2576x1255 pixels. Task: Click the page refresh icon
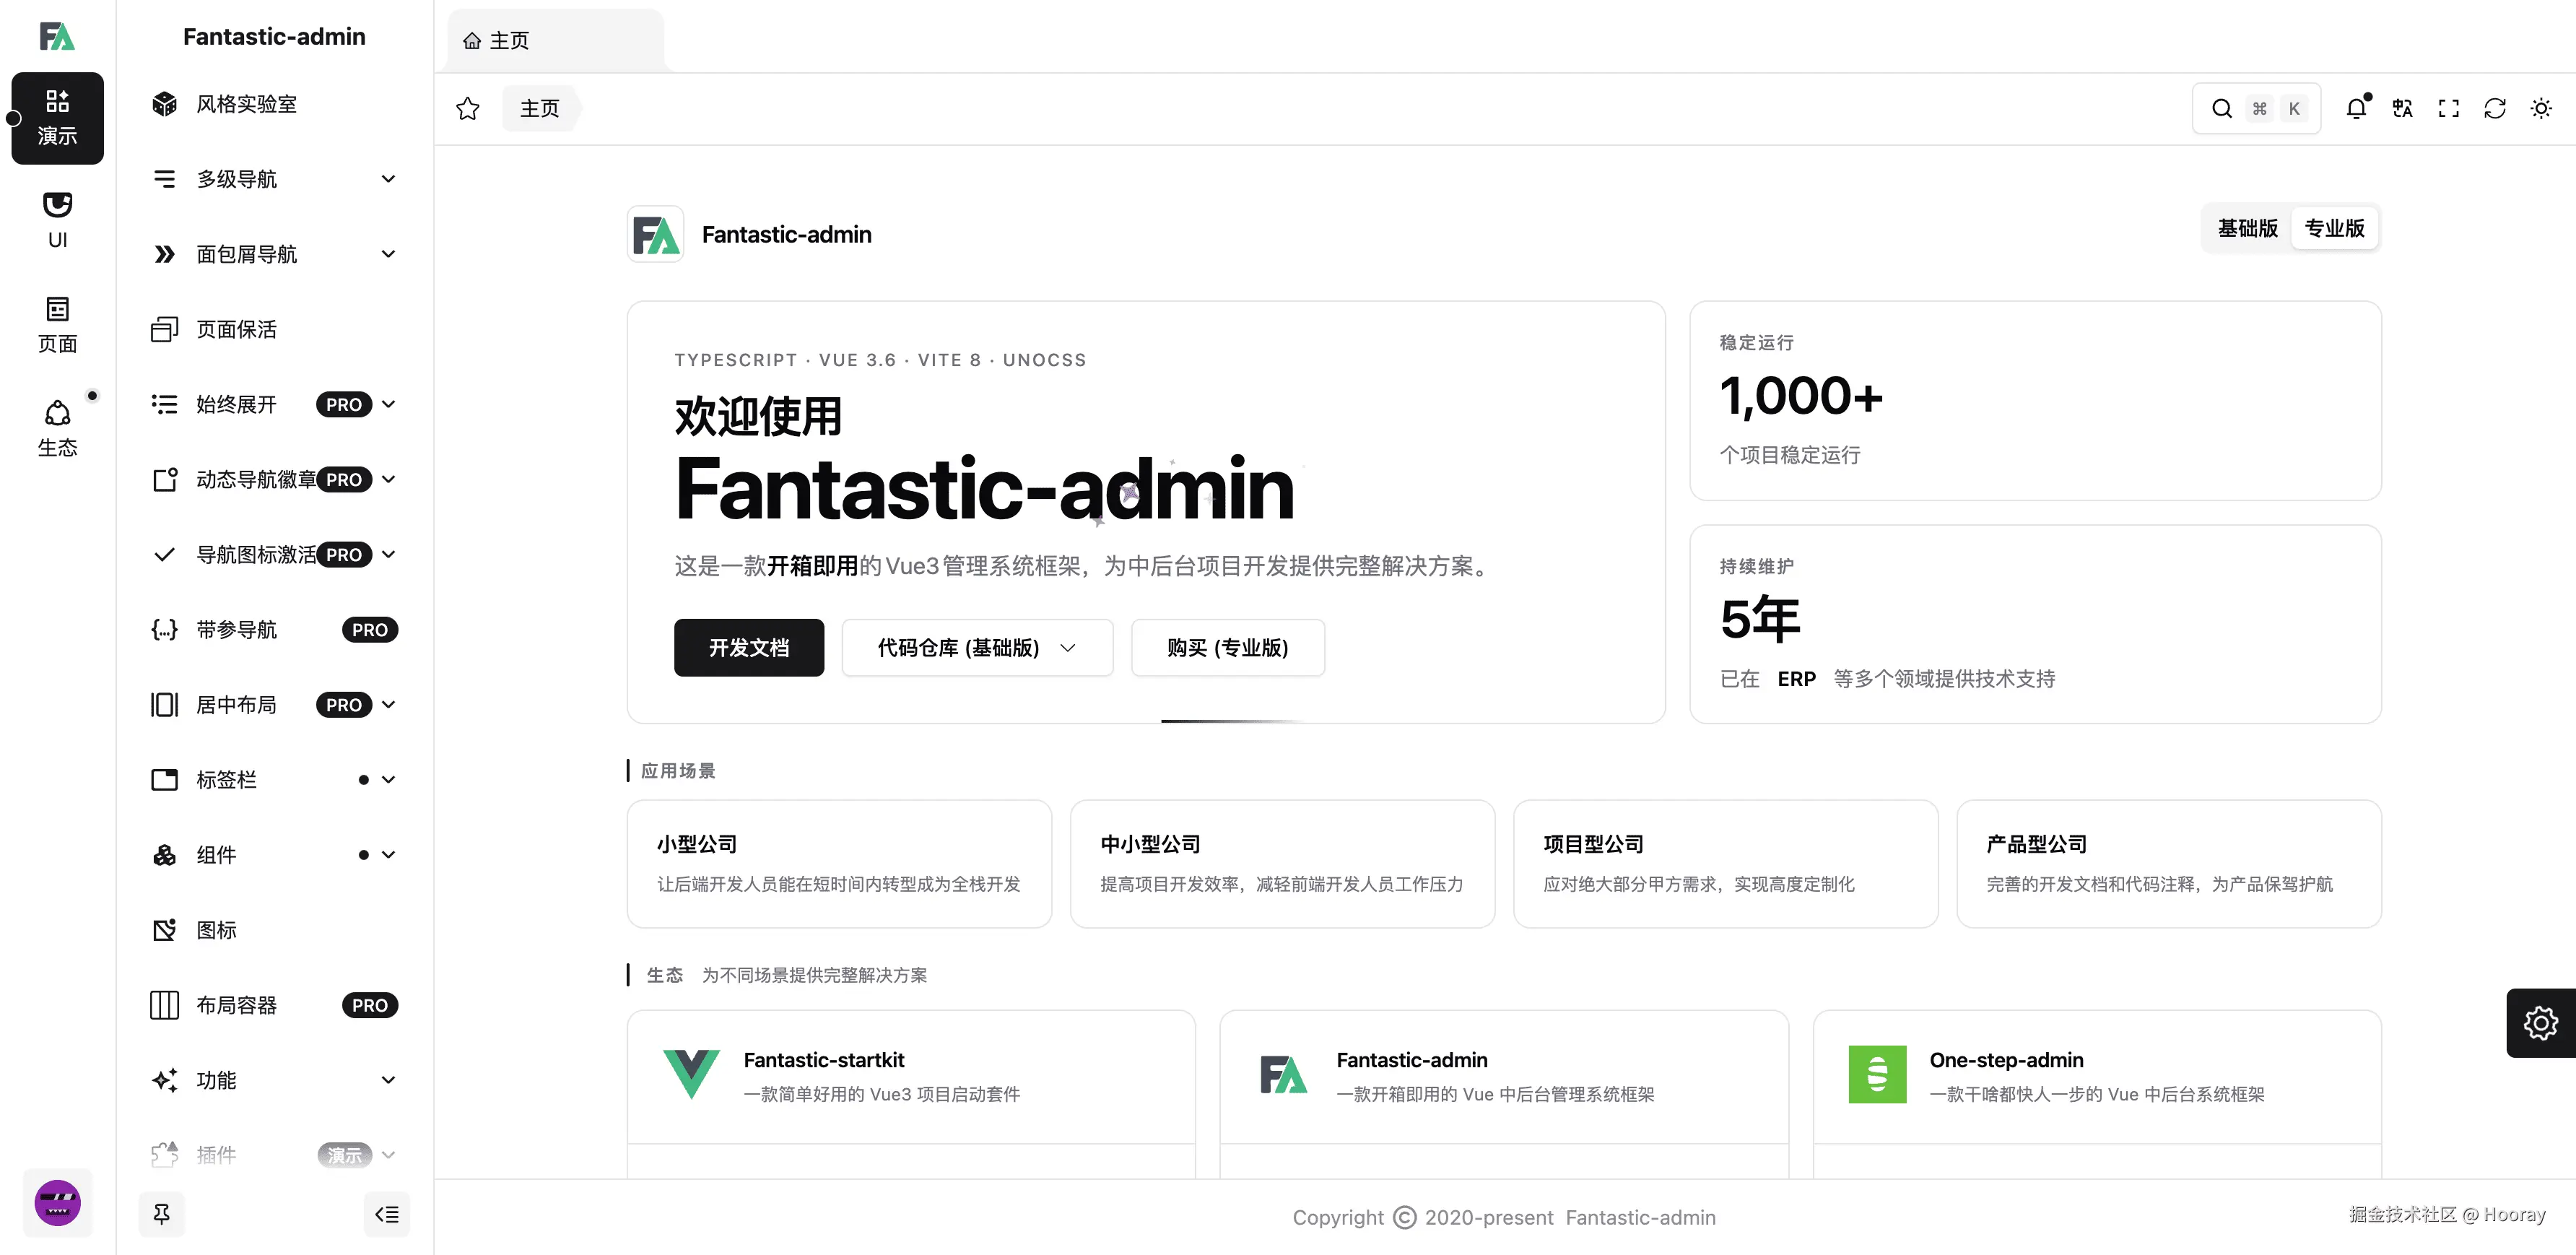click(2494, 108)
